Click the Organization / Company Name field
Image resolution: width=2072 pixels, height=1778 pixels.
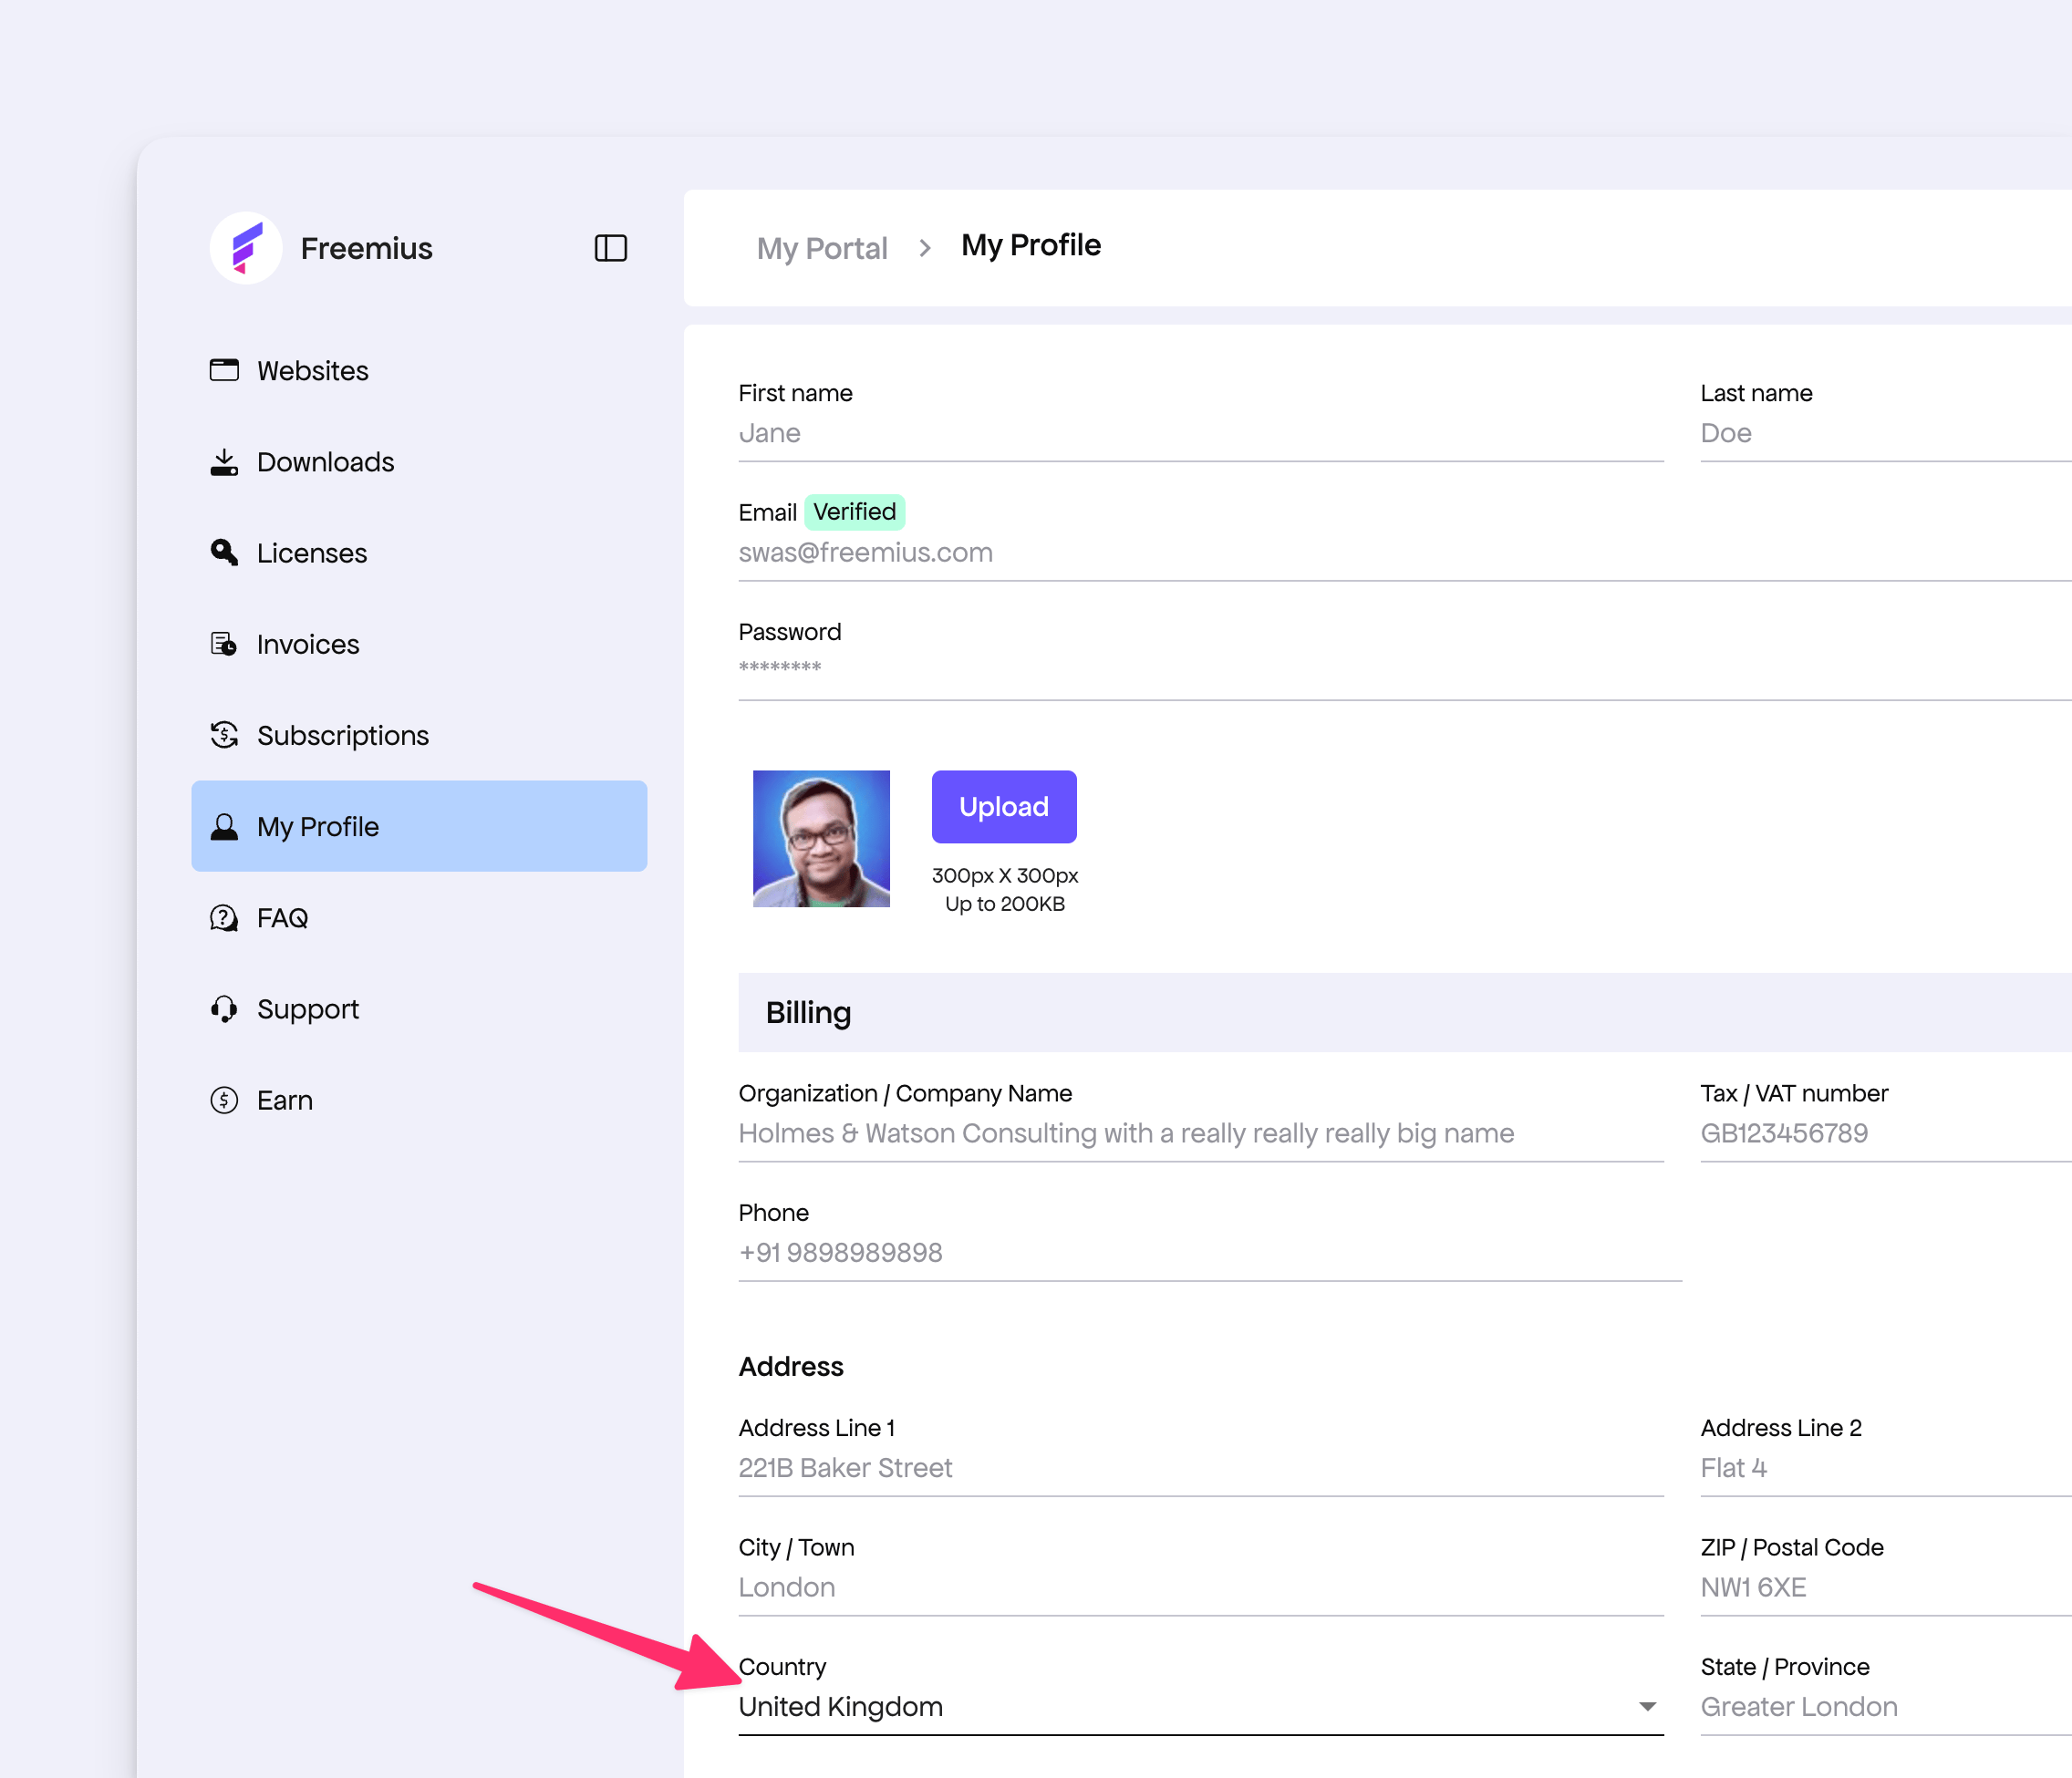1200,1133
